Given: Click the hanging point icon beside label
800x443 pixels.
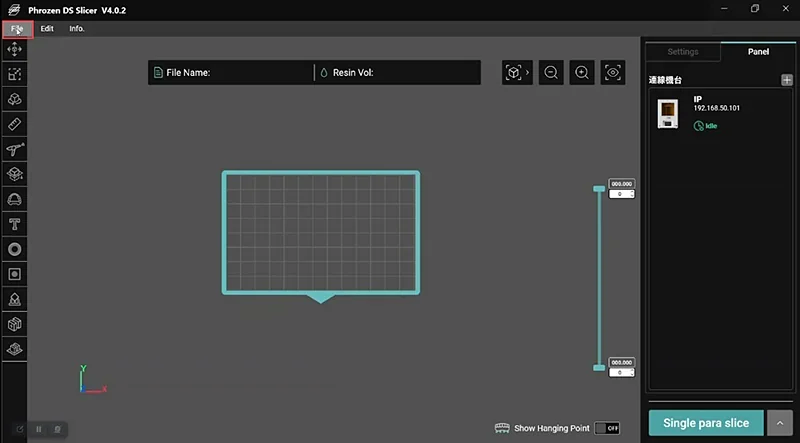Looking at the screenshot, I should pyautogui.click(x=502, y=428).
